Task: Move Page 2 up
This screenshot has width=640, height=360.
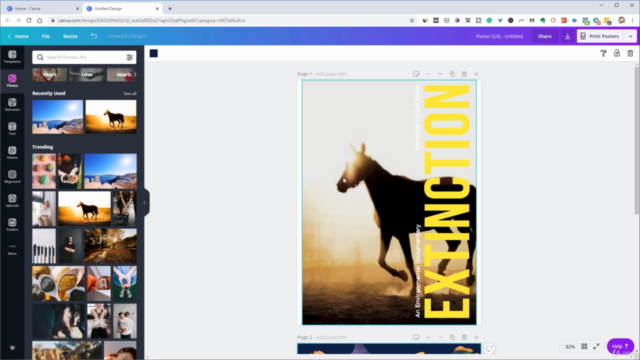Action: (428, 337)
